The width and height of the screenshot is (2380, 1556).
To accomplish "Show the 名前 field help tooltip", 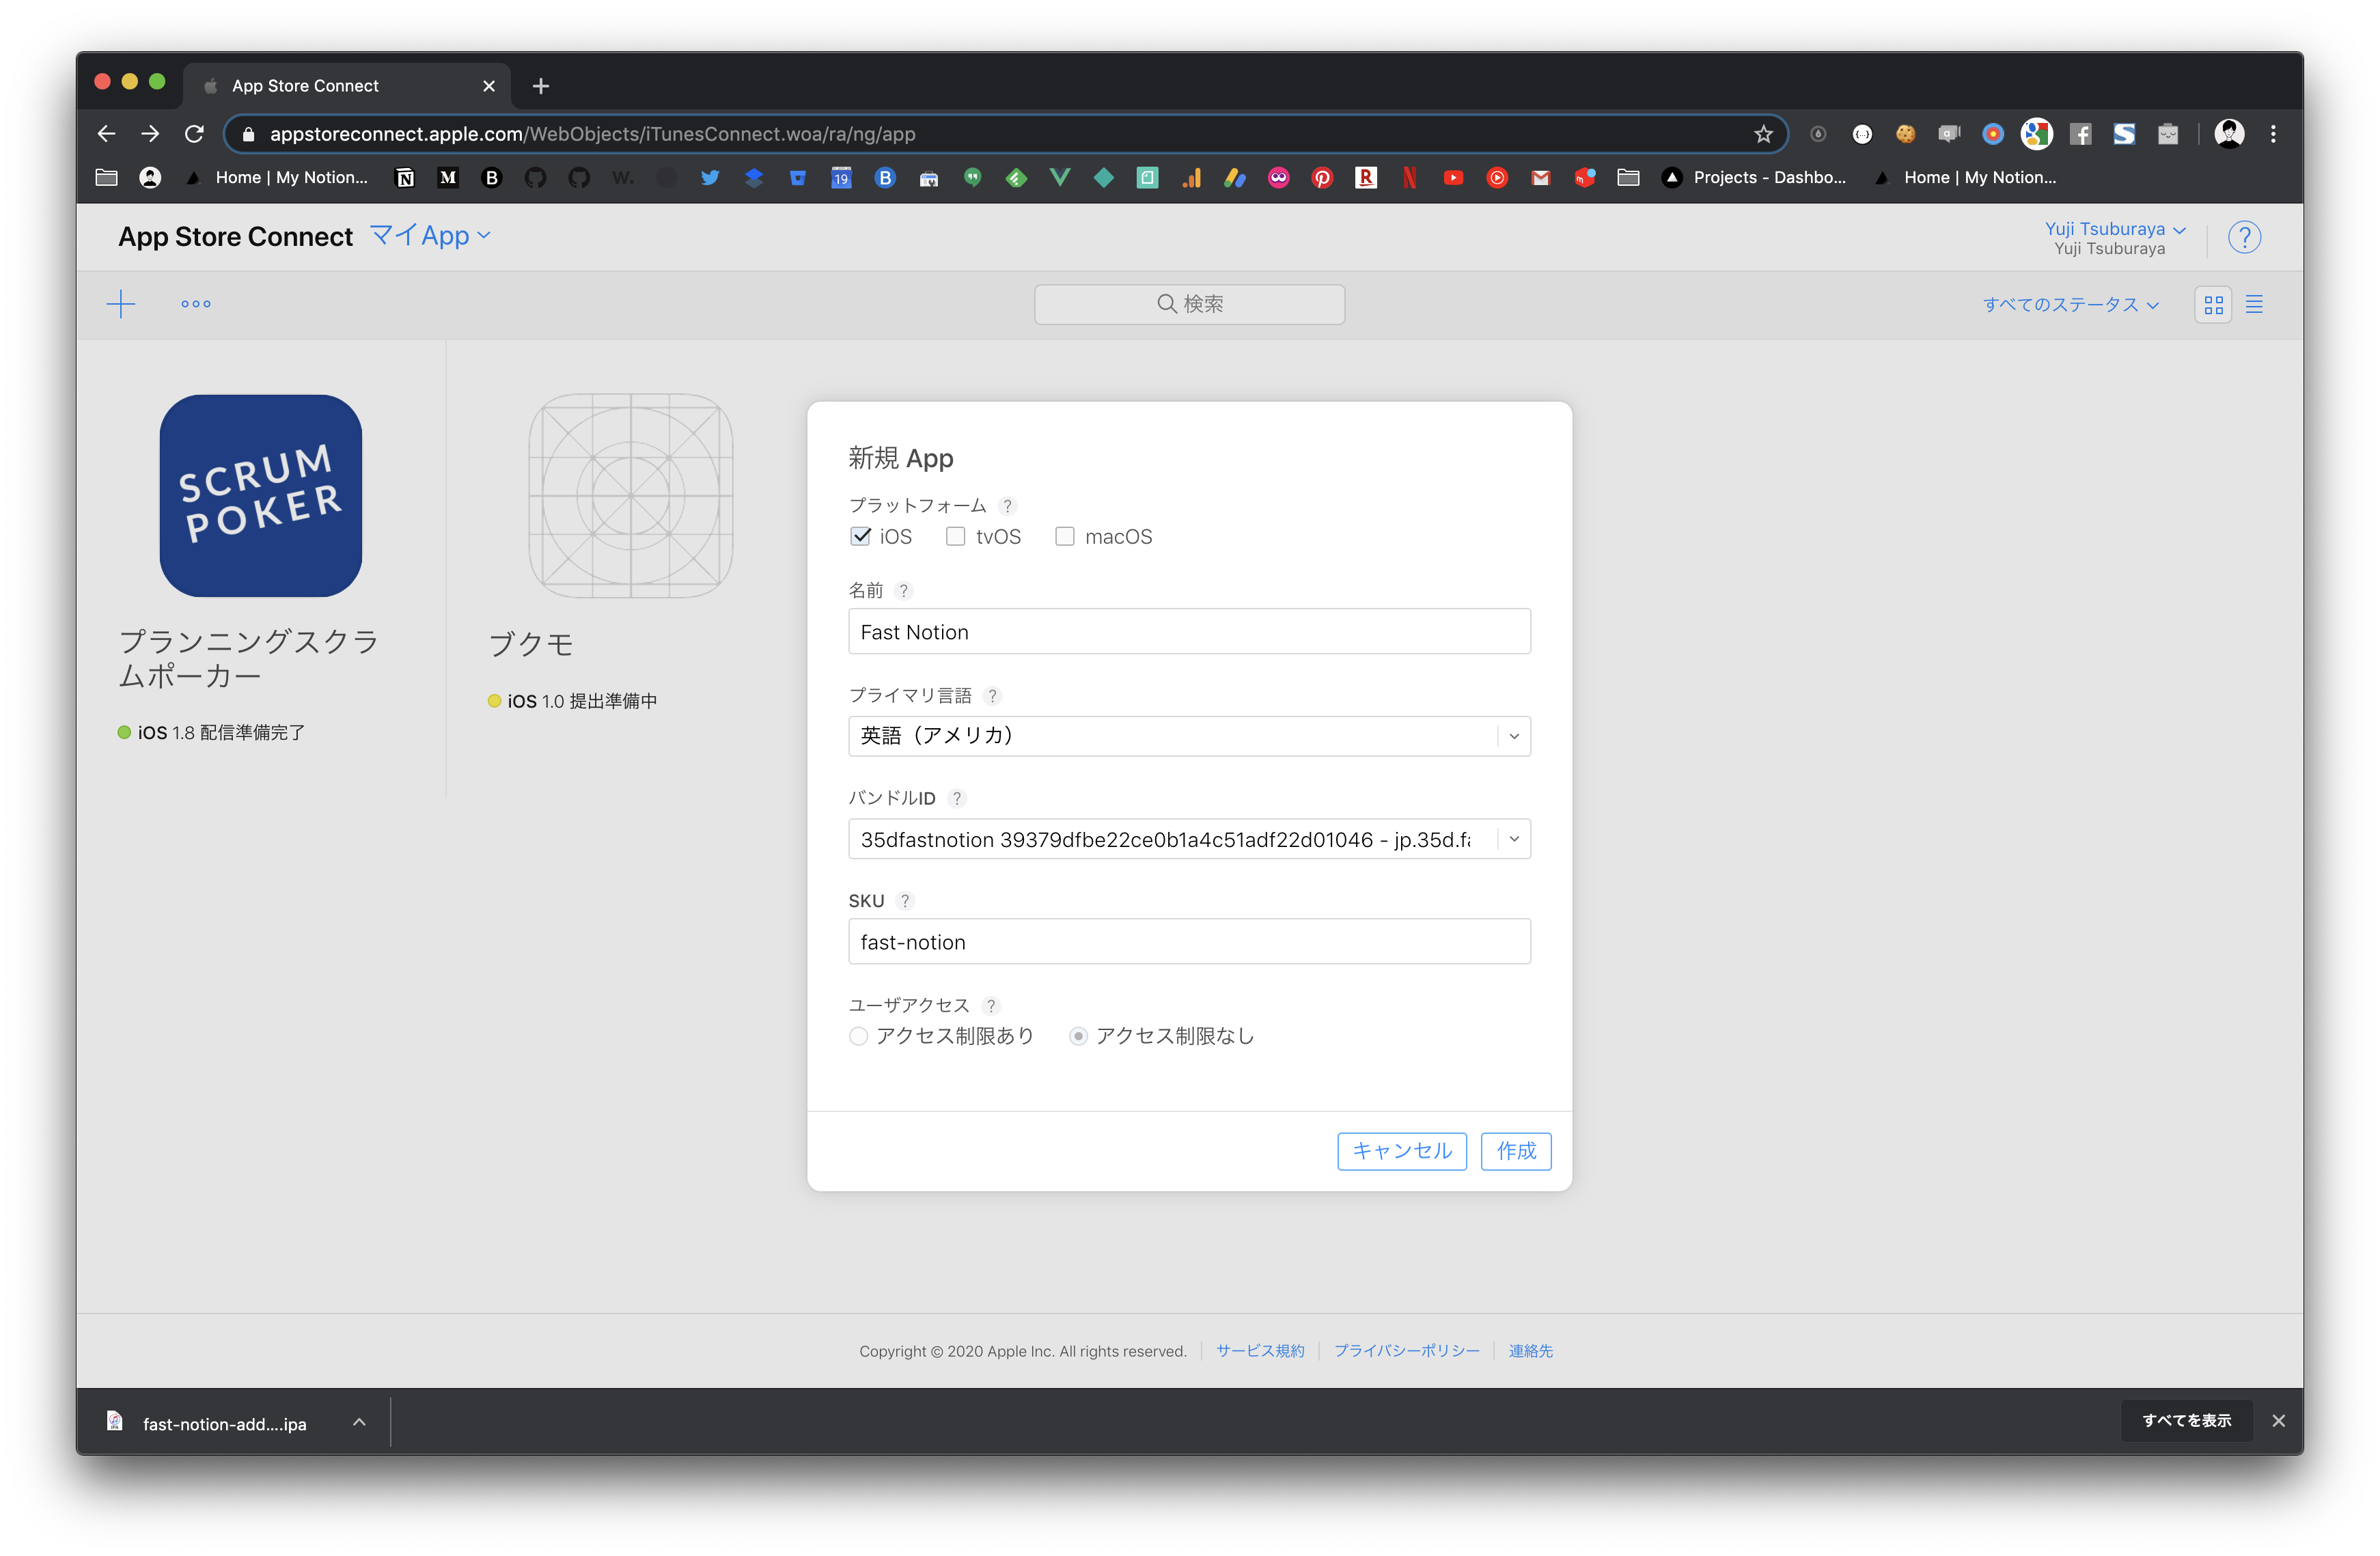I will coord(904,591).
